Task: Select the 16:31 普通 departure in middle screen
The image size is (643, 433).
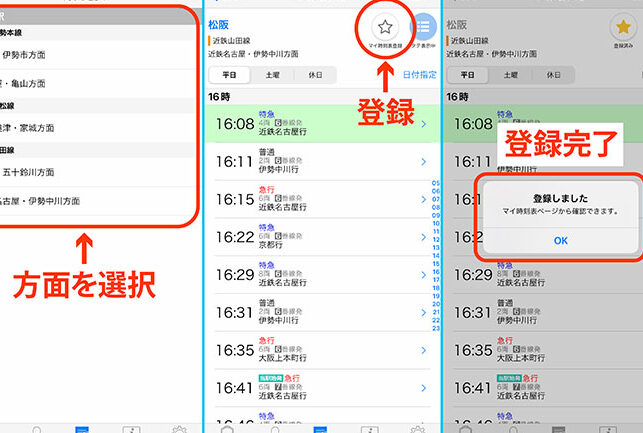Action: pos(323,312)
